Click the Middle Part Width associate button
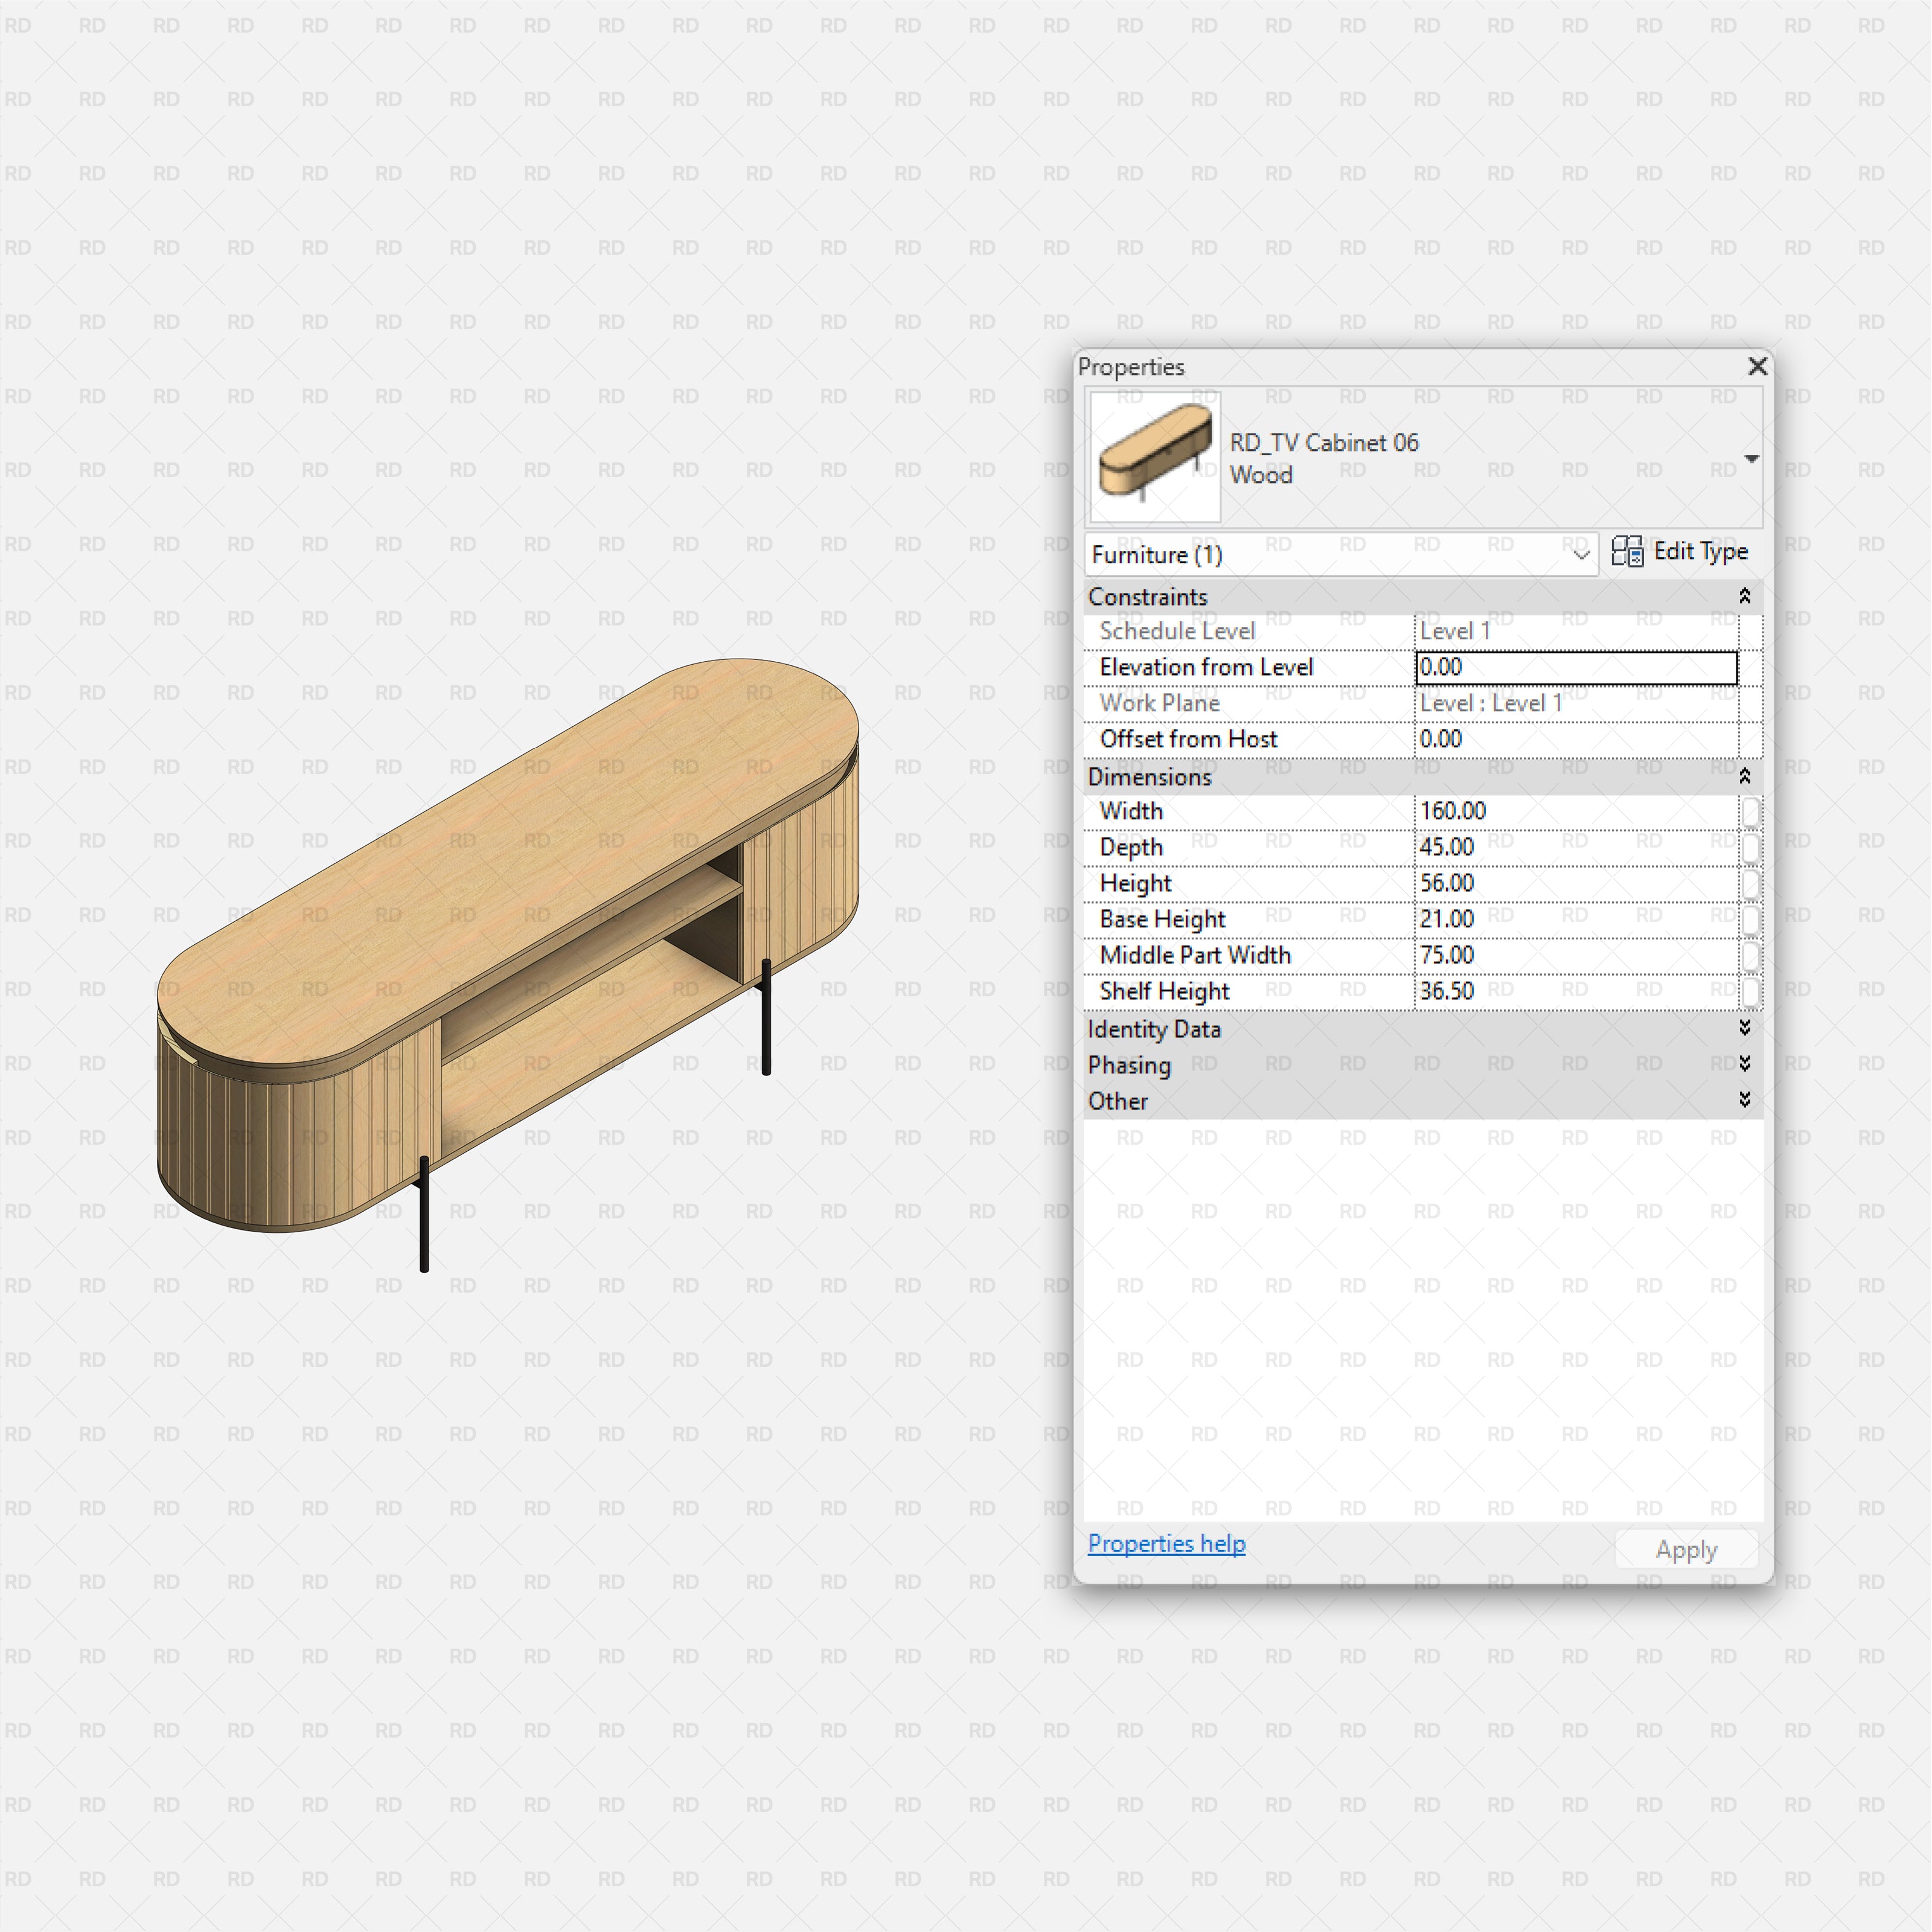The image size is (1932, 1932). click(1750, 955)
